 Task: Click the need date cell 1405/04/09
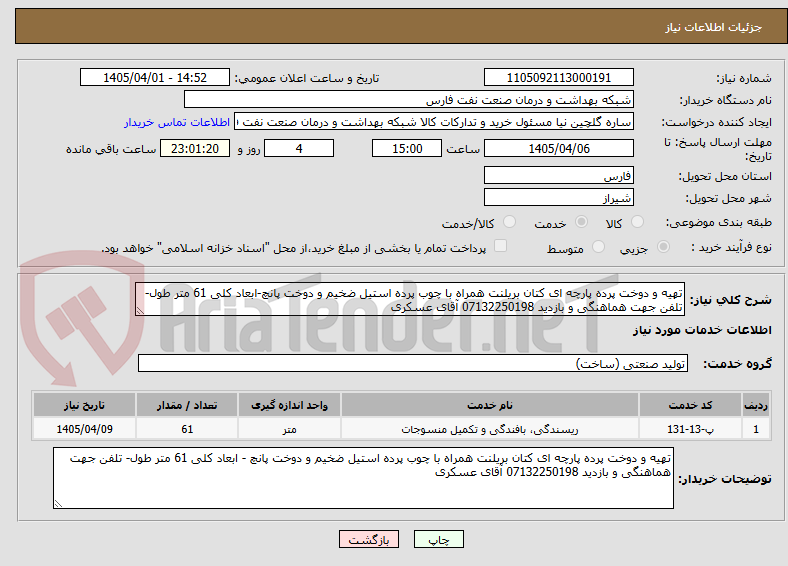(x=84, y=429)
